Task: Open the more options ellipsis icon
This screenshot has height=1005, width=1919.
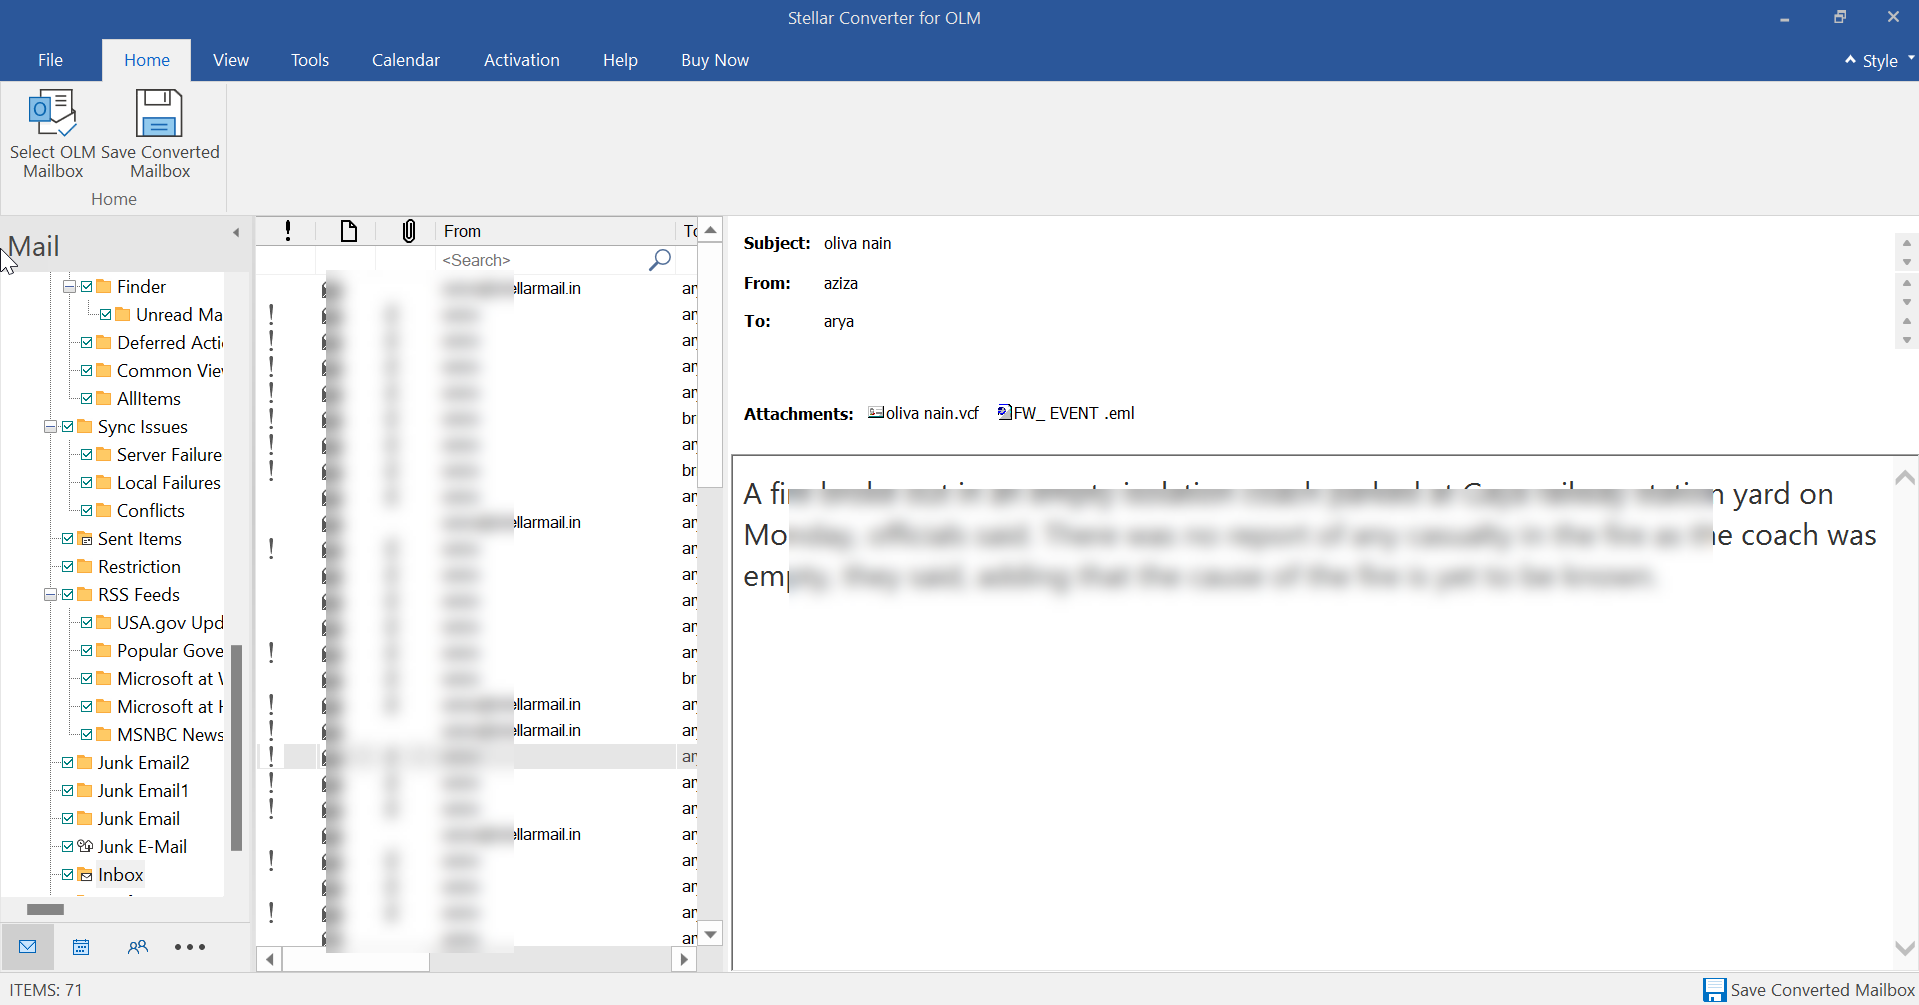Action: coord(190,947)
